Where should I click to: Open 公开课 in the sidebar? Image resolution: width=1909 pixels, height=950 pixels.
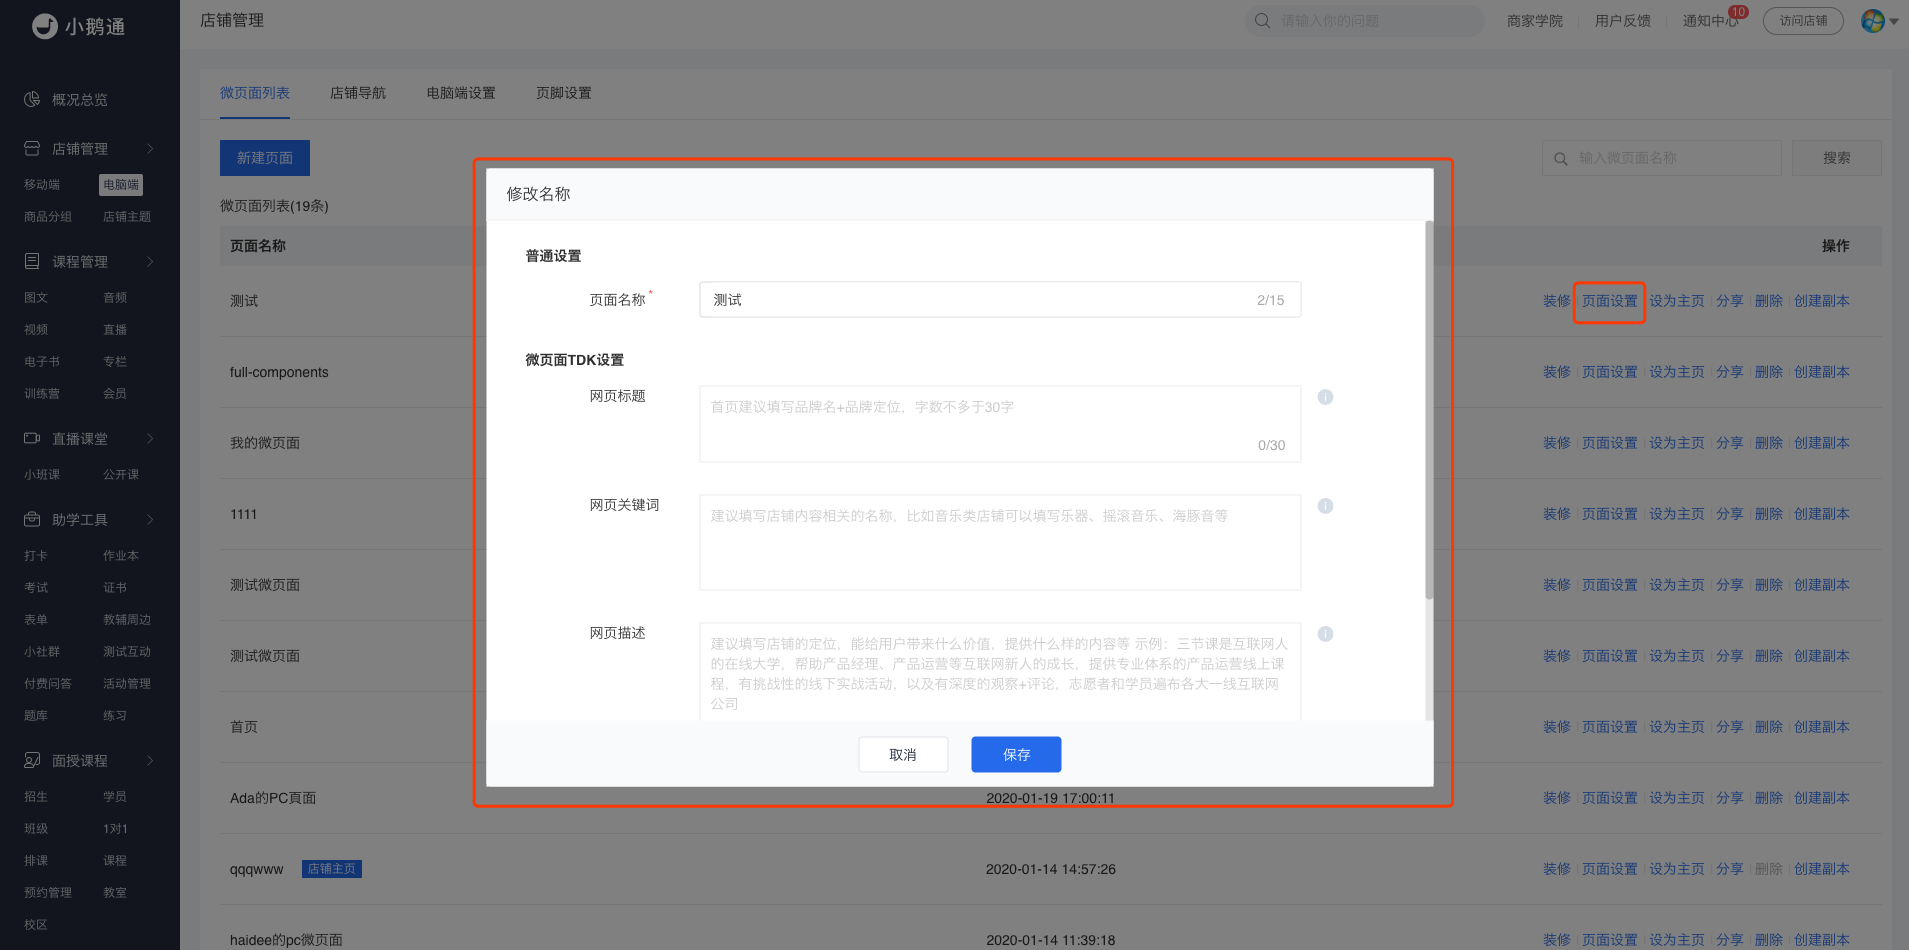[121, 475]
